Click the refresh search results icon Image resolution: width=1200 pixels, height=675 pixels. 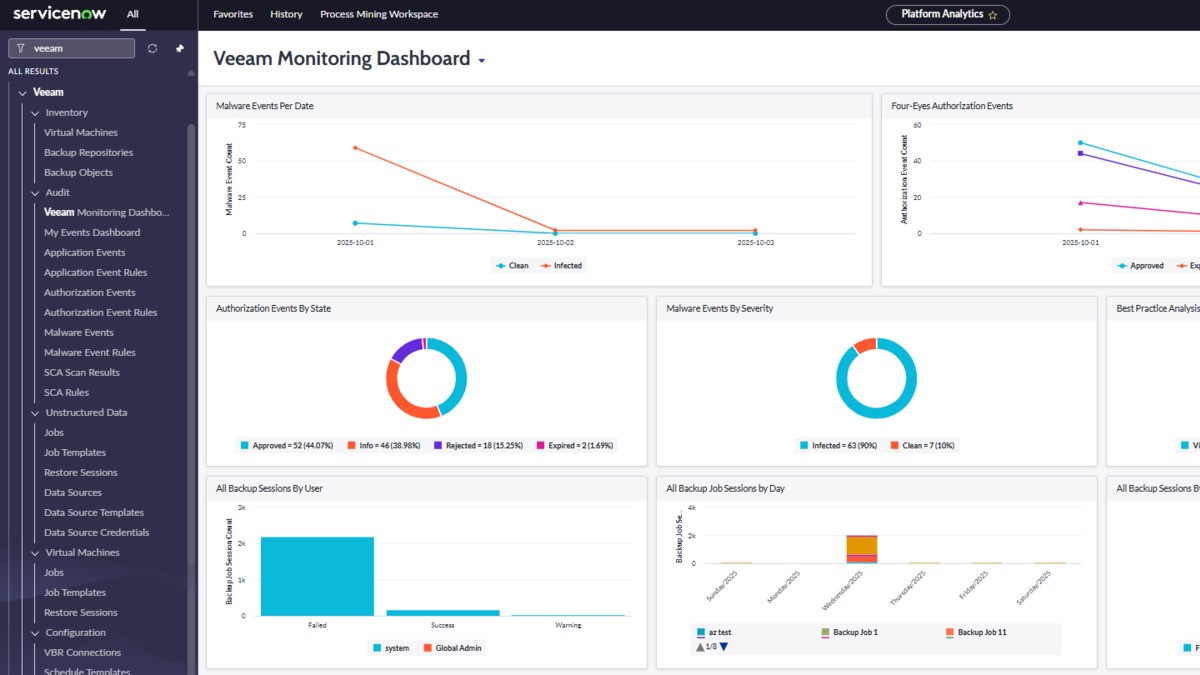pos(152,47)
